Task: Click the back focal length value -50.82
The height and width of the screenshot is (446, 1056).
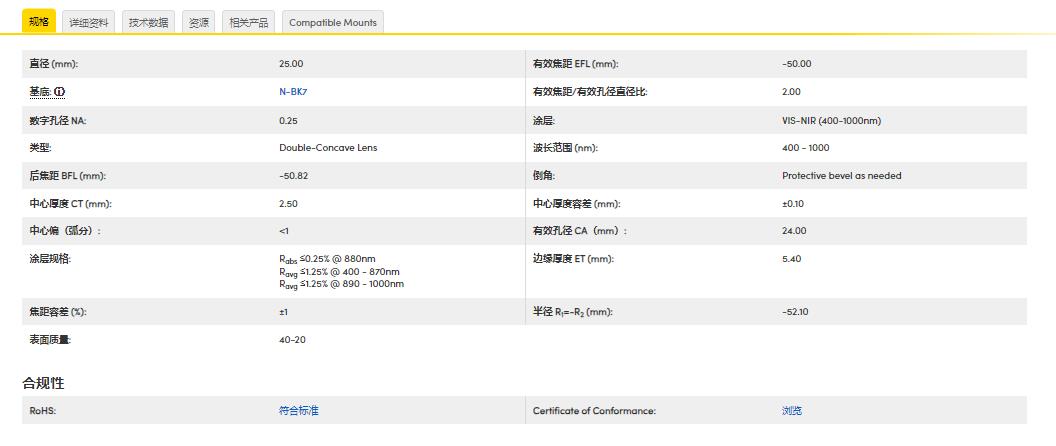Action: point(293,176)
